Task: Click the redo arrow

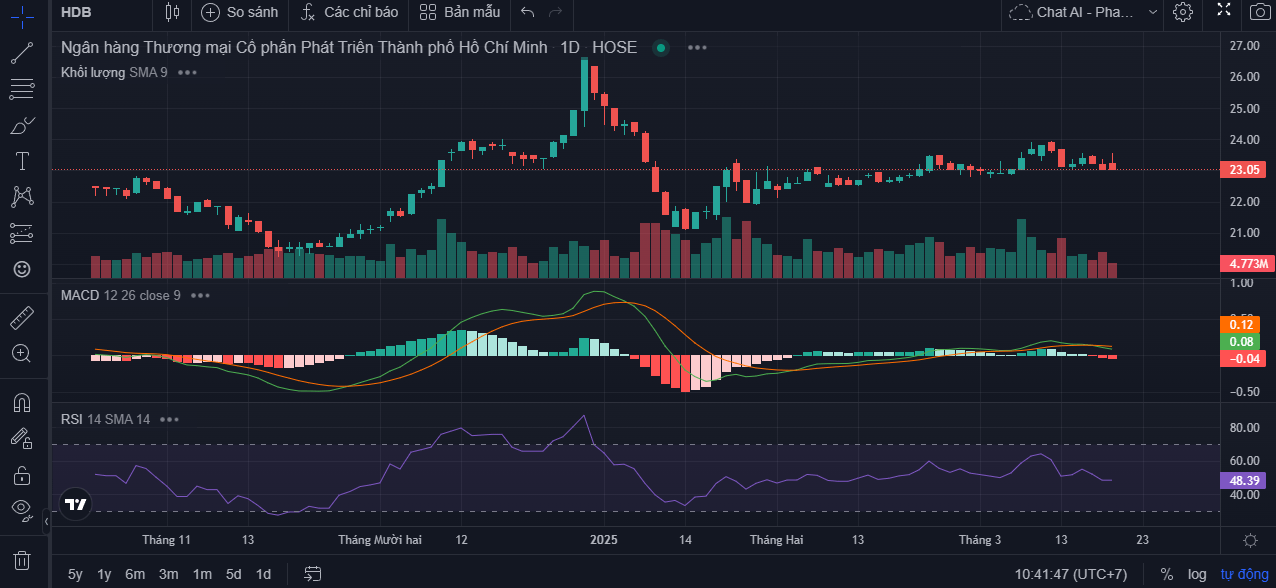Action: click(x=556, y=12)
